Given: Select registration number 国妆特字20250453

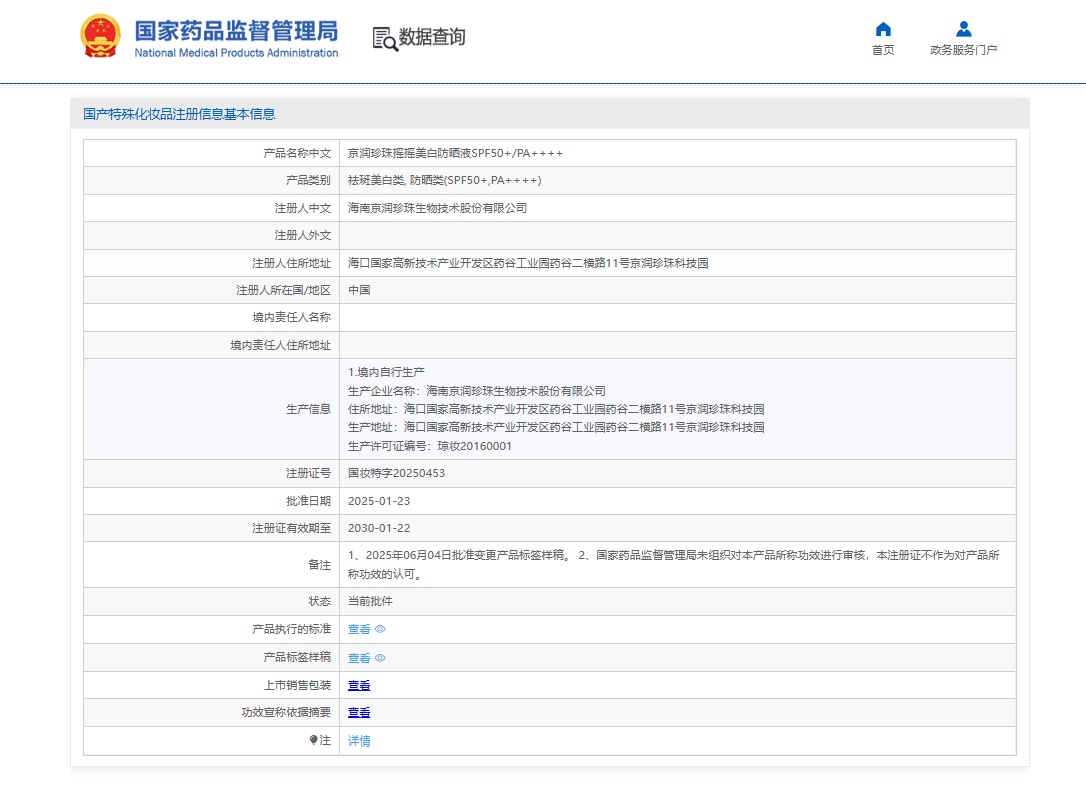Looking at the screenshot, I should pos(396,473).
